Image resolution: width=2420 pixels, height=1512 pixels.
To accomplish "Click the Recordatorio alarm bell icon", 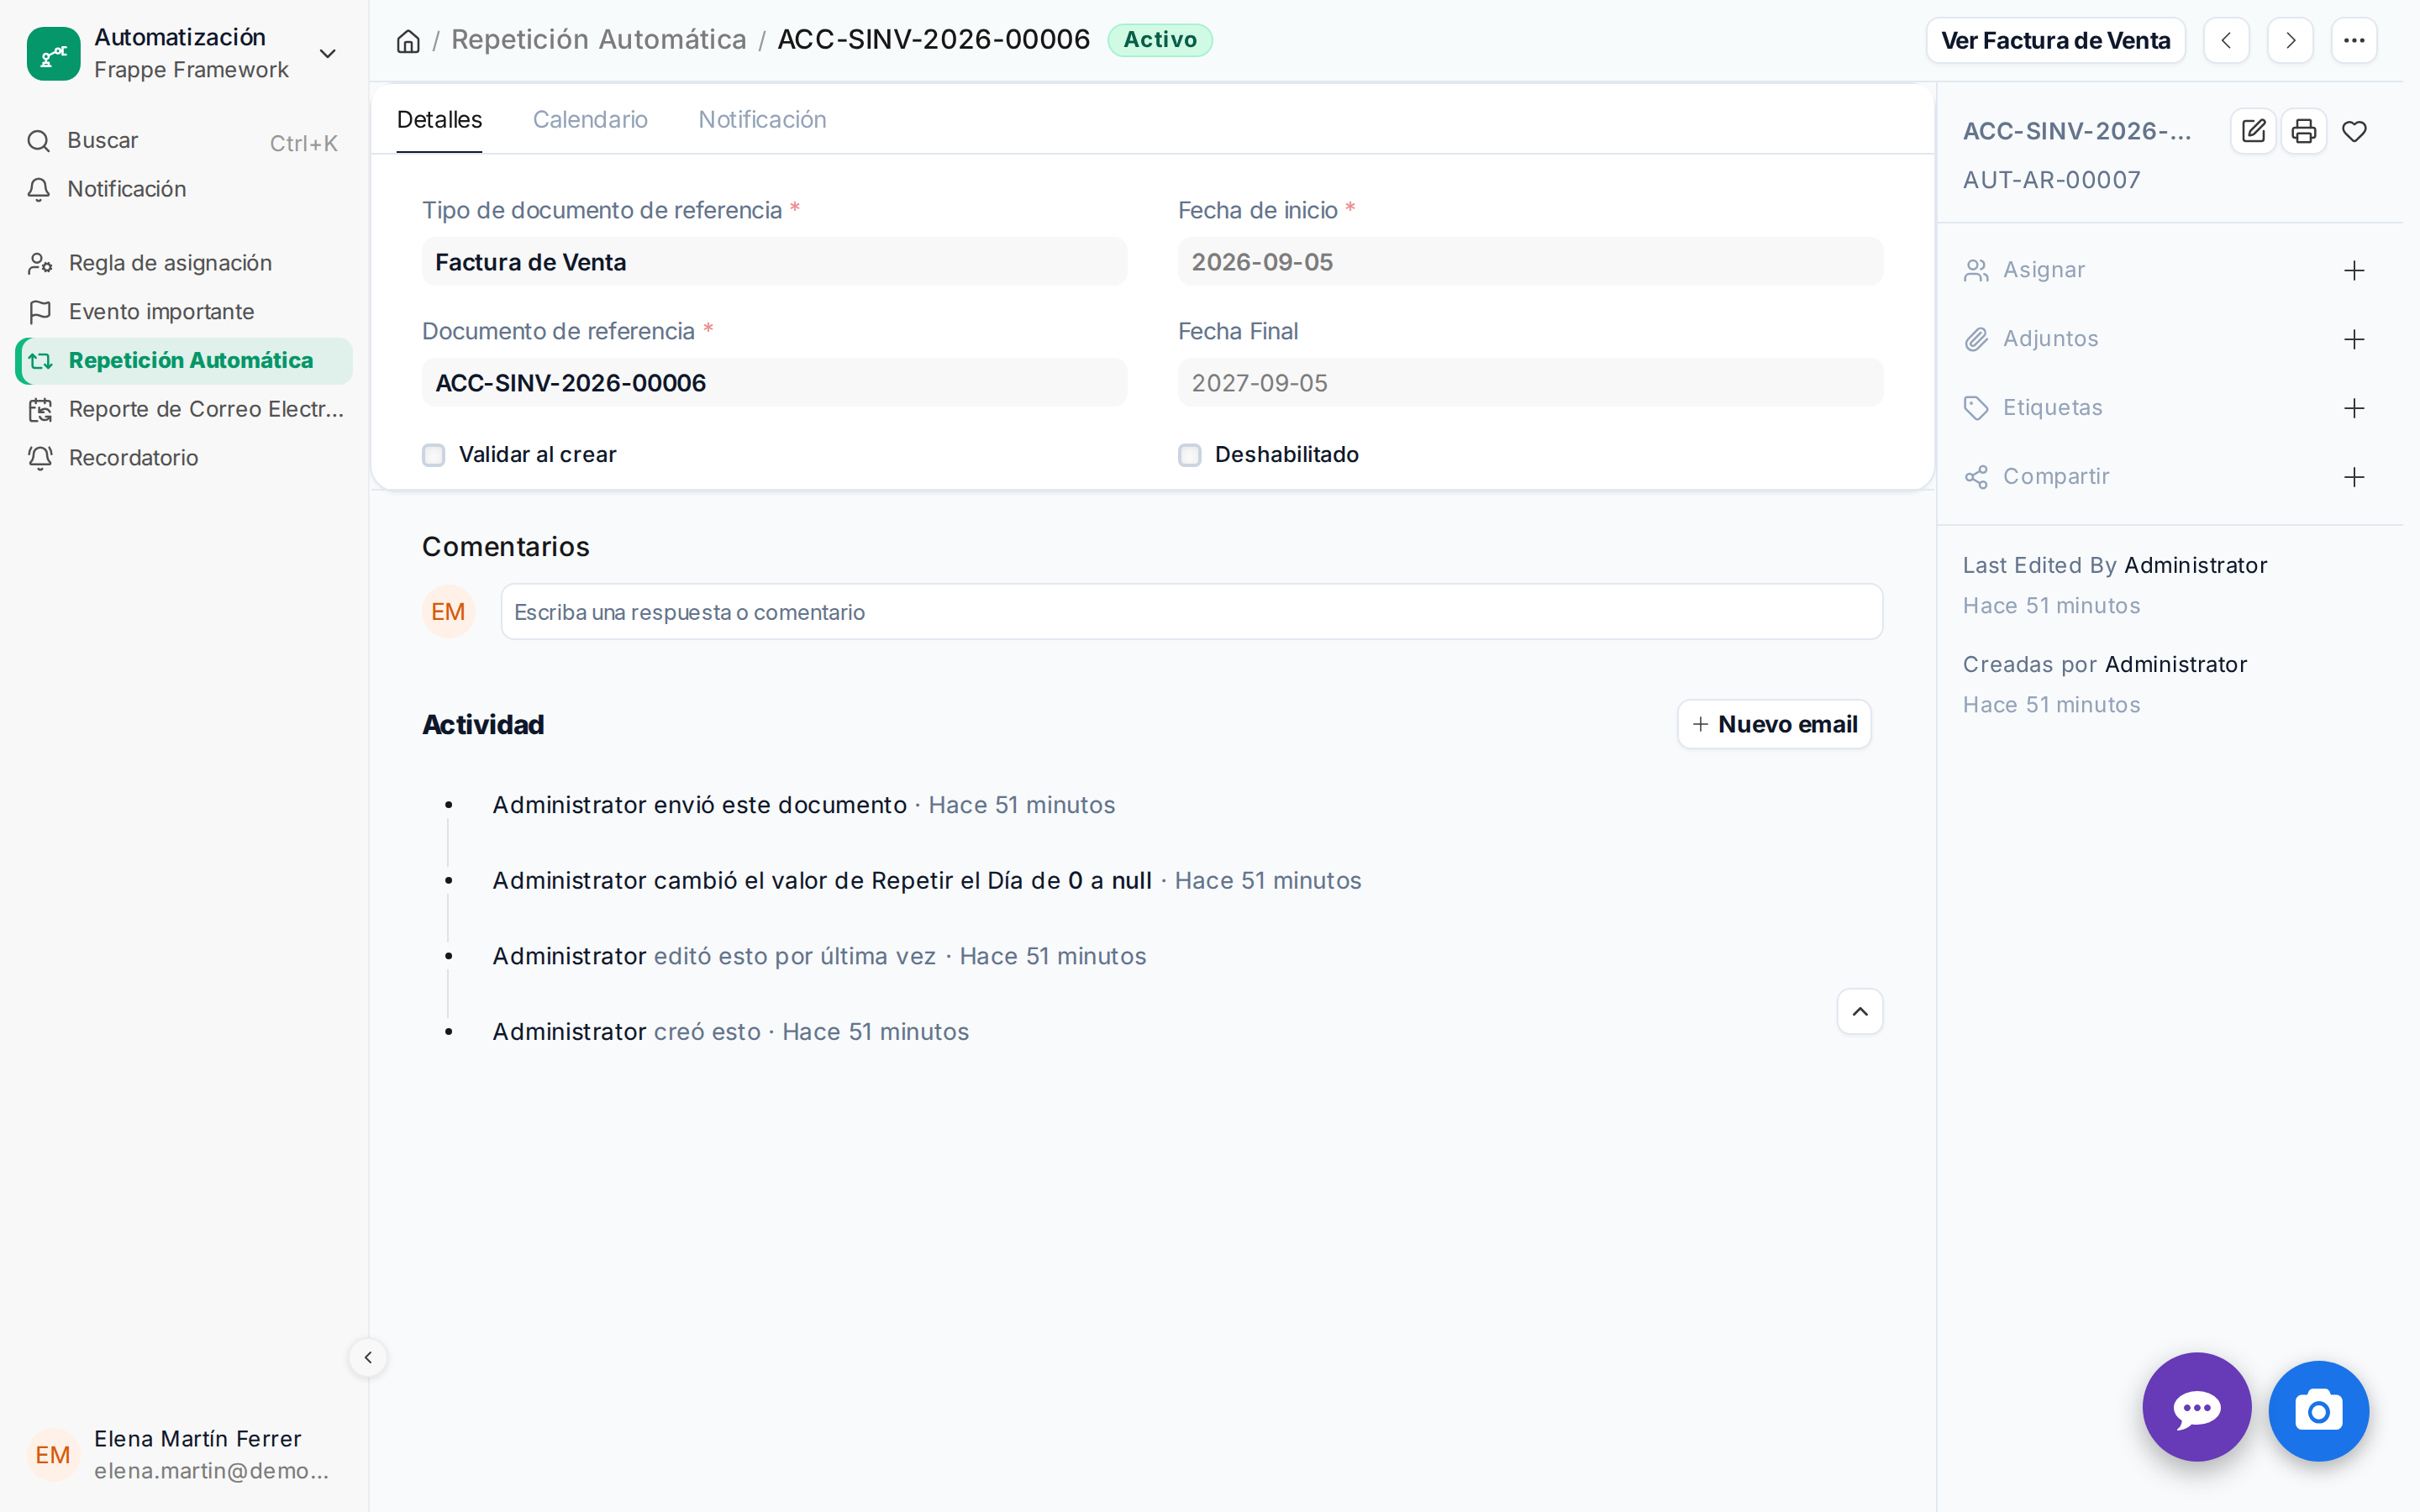I will tap(40, 458).
